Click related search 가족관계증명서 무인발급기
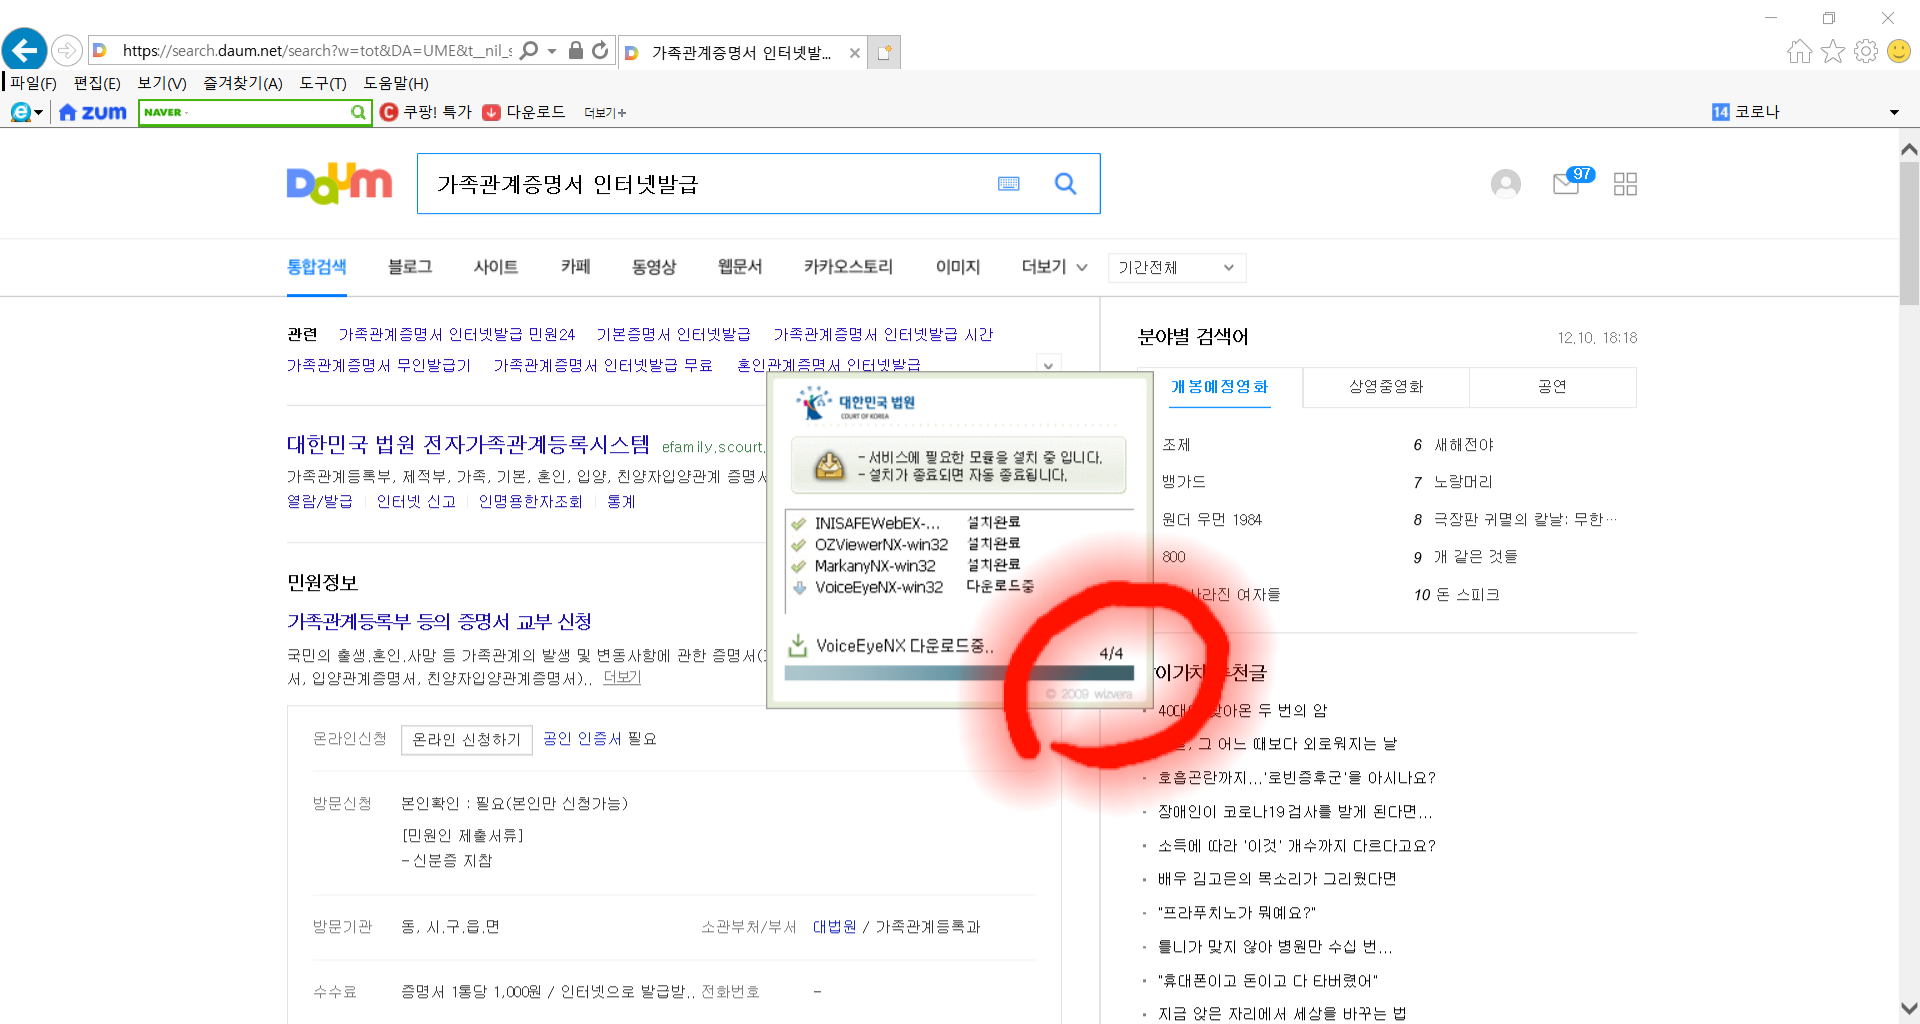 point(379,365)
